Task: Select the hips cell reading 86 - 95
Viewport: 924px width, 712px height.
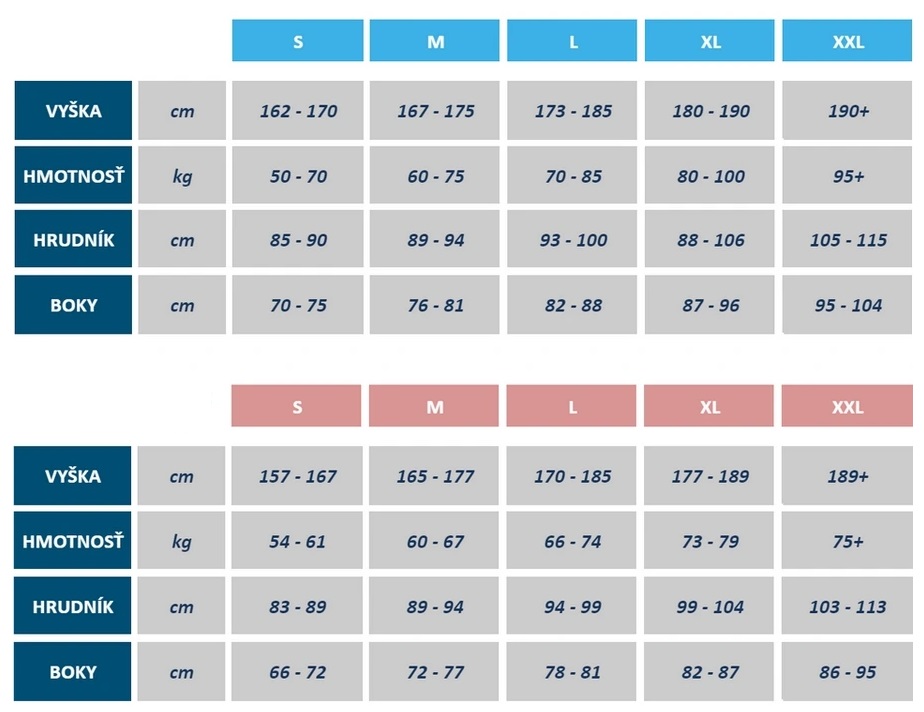Action: pos(847,672)
